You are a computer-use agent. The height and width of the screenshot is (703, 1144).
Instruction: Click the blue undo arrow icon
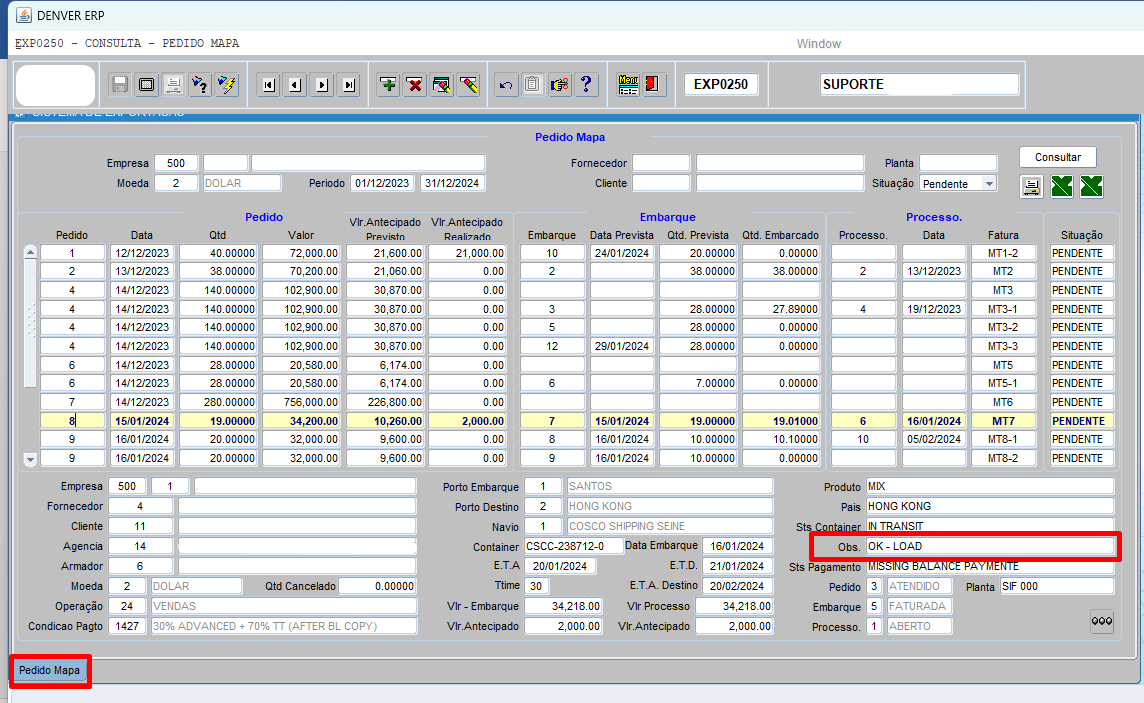[x=506, y=85]
